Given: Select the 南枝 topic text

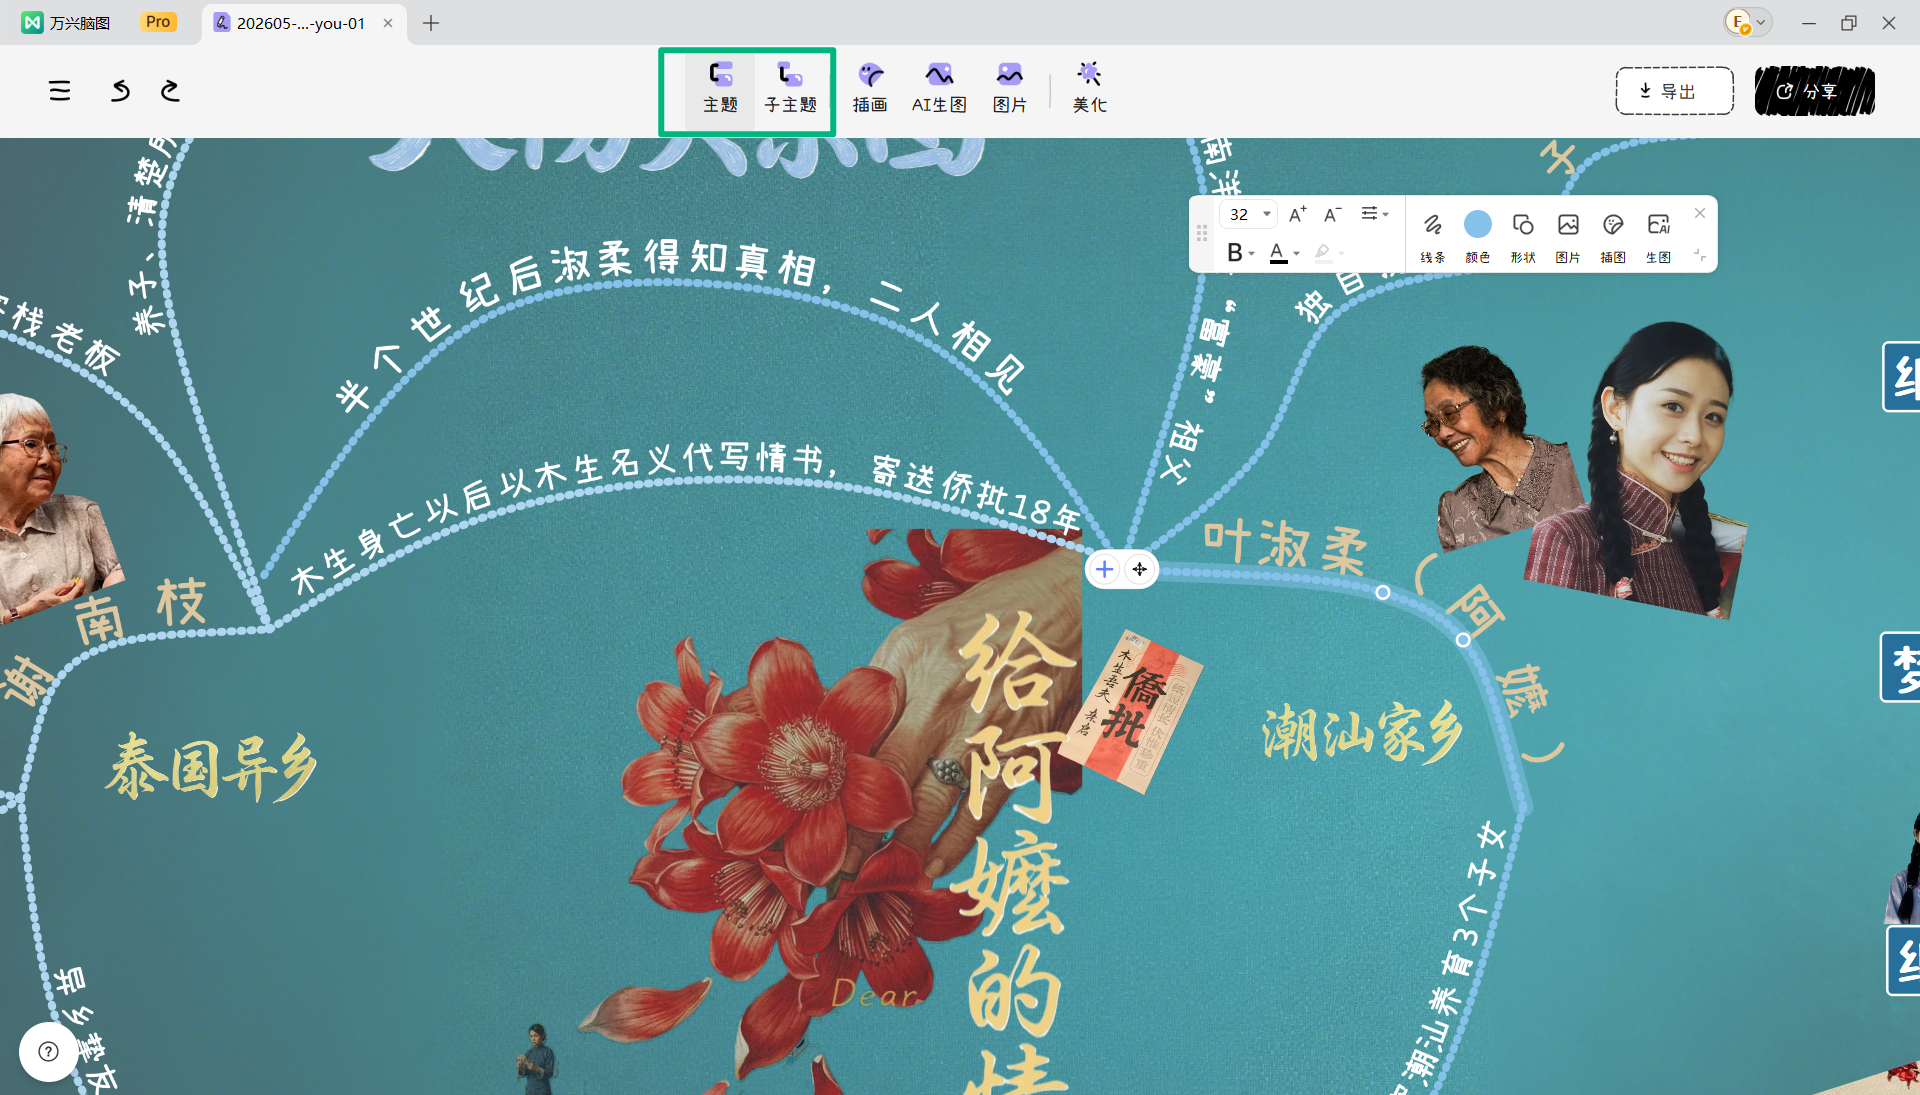Looking at the screenshot, I should click(140, 611).
